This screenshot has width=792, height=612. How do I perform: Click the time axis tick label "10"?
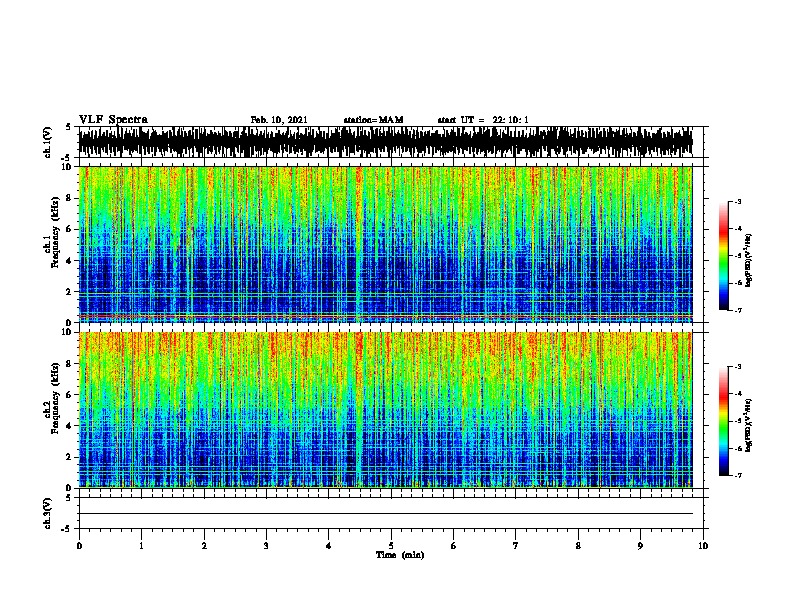pyautogui.click(x=703, y=545)
